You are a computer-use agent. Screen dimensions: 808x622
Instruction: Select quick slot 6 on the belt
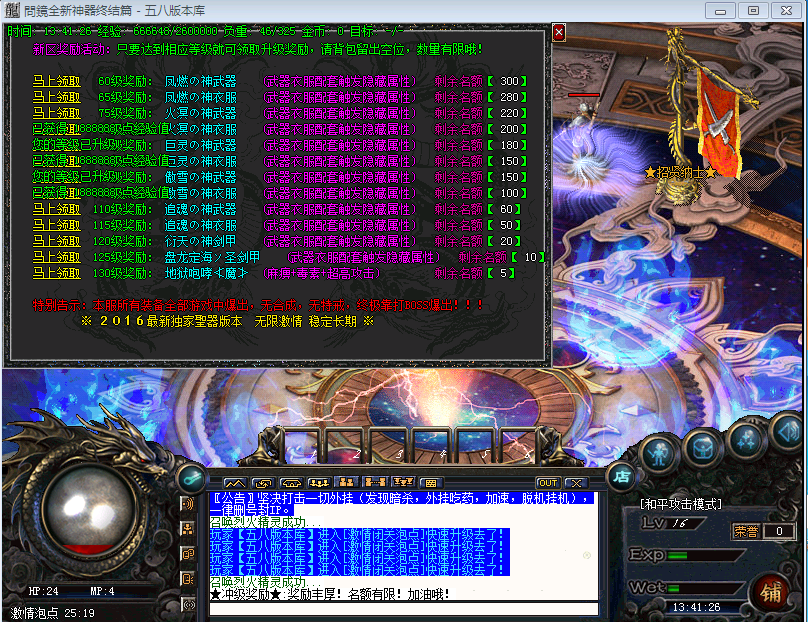click(x=519, y=446)
